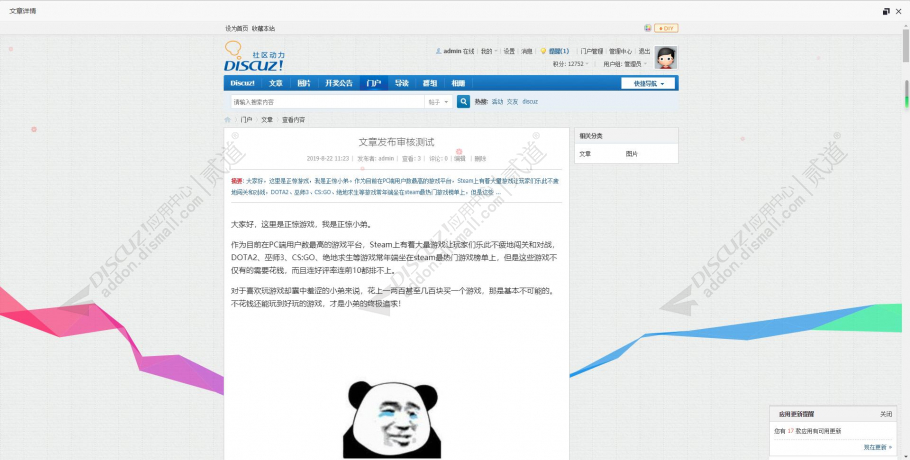Open the 提醒(1) notification link
The image size is (910, 460).
coord(559,51)
